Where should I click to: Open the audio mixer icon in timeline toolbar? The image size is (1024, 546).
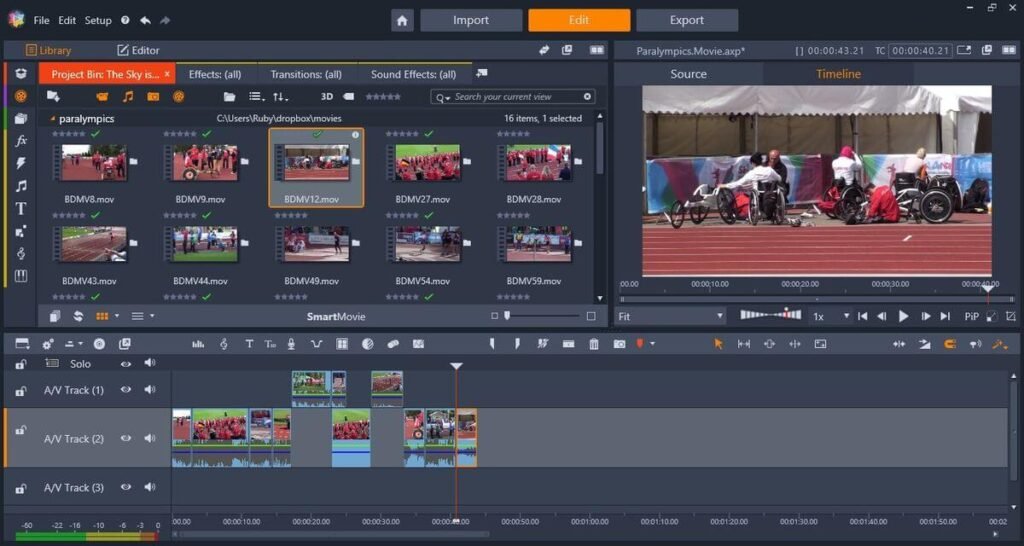point(198,344)
